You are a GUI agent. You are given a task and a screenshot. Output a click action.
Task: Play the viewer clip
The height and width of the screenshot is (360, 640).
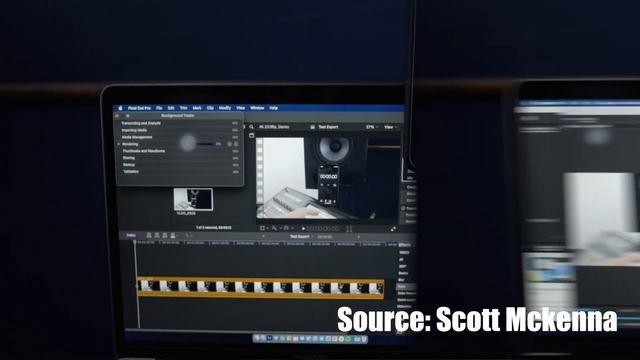coord(303,229)
